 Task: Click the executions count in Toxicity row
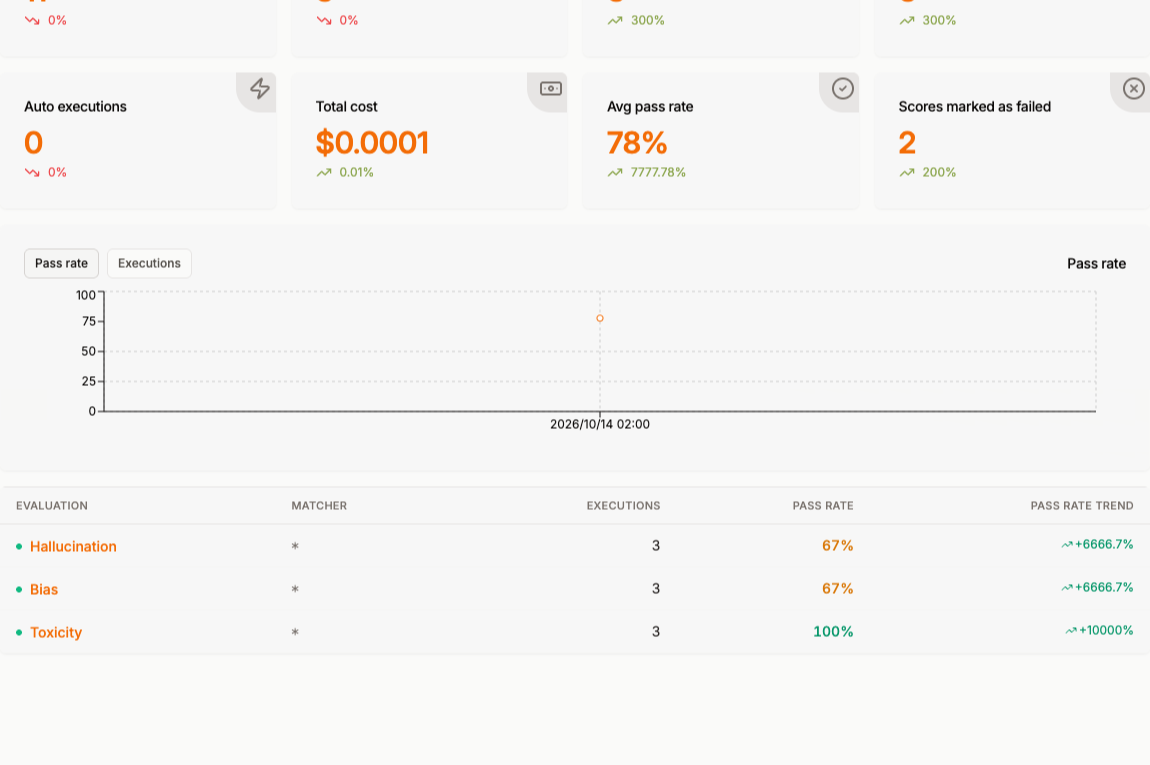[656, 632]
